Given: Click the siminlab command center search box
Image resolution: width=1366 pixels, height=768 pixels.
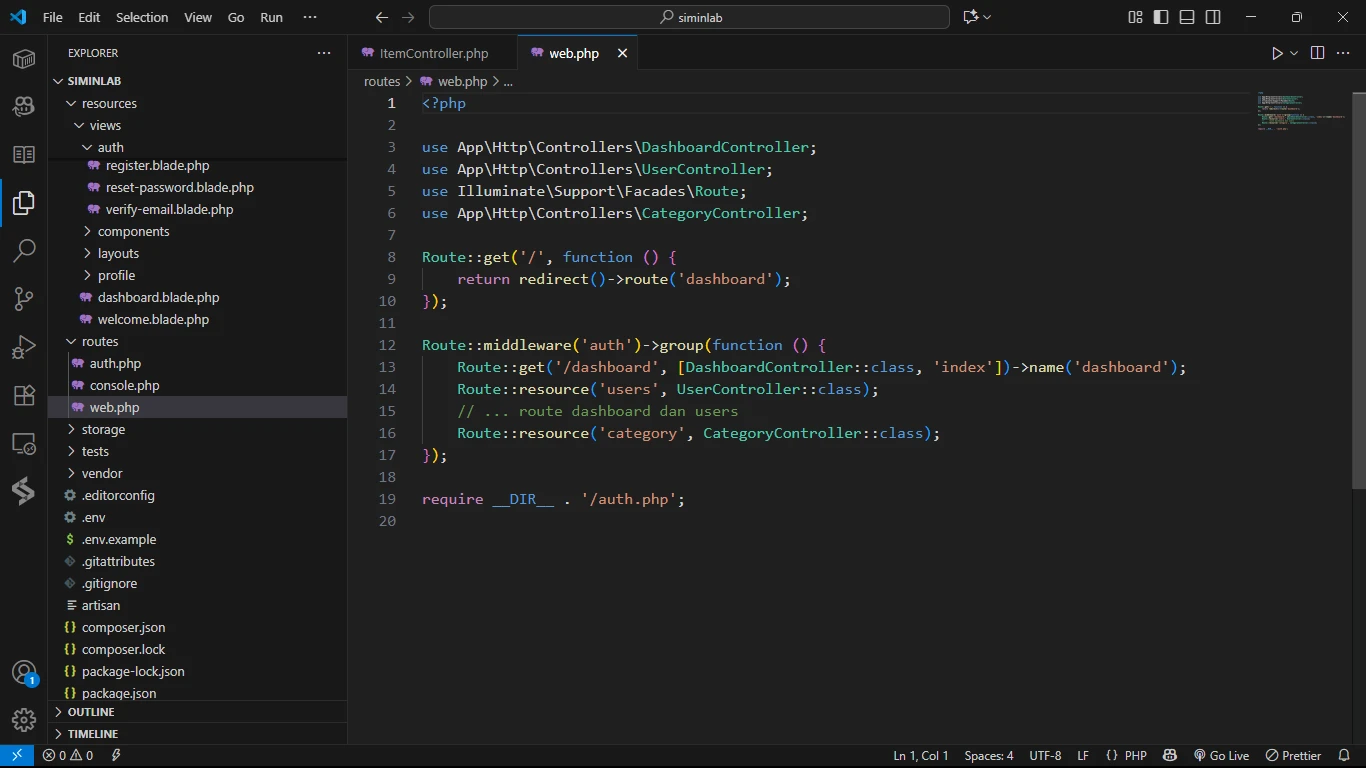Looking at the screenshot, I should click(689, 17).
